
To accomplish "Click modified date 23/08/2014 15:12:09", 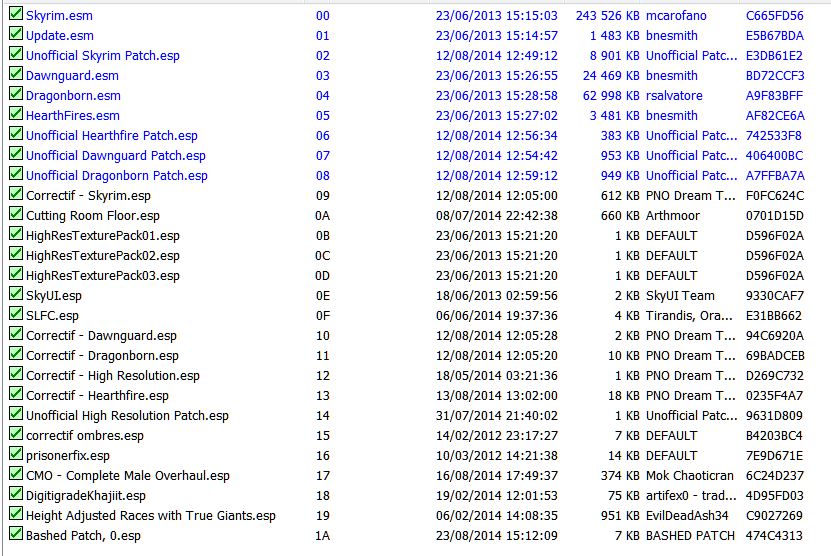I will pyautogui.click(x=497, y=536).
